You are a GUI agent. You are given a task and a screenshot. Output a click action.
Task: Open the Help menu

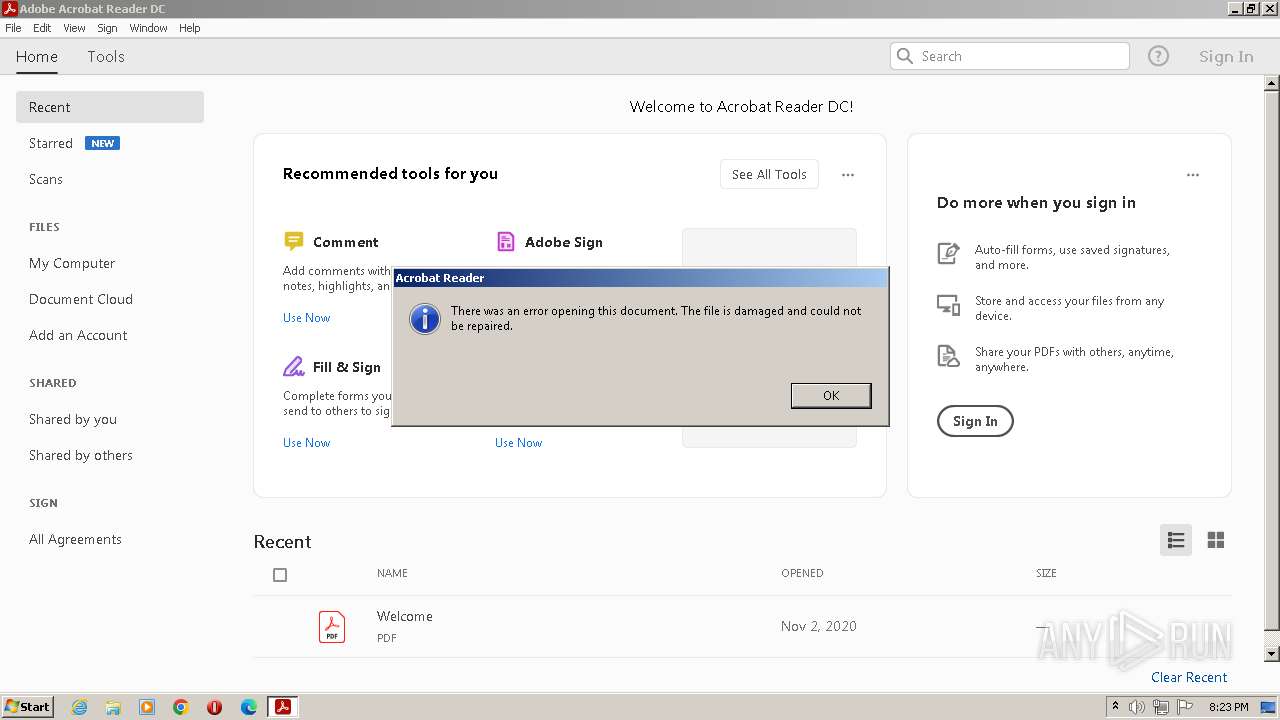190,28
